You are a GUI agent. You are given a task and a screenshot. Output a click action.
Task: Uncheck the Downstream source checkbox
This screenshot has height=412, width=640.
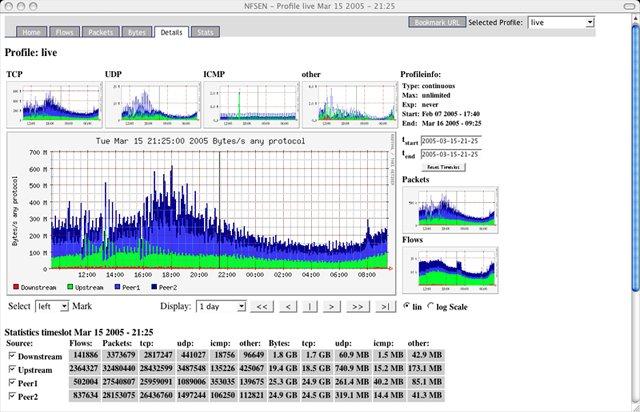click(x=11, y=355)
